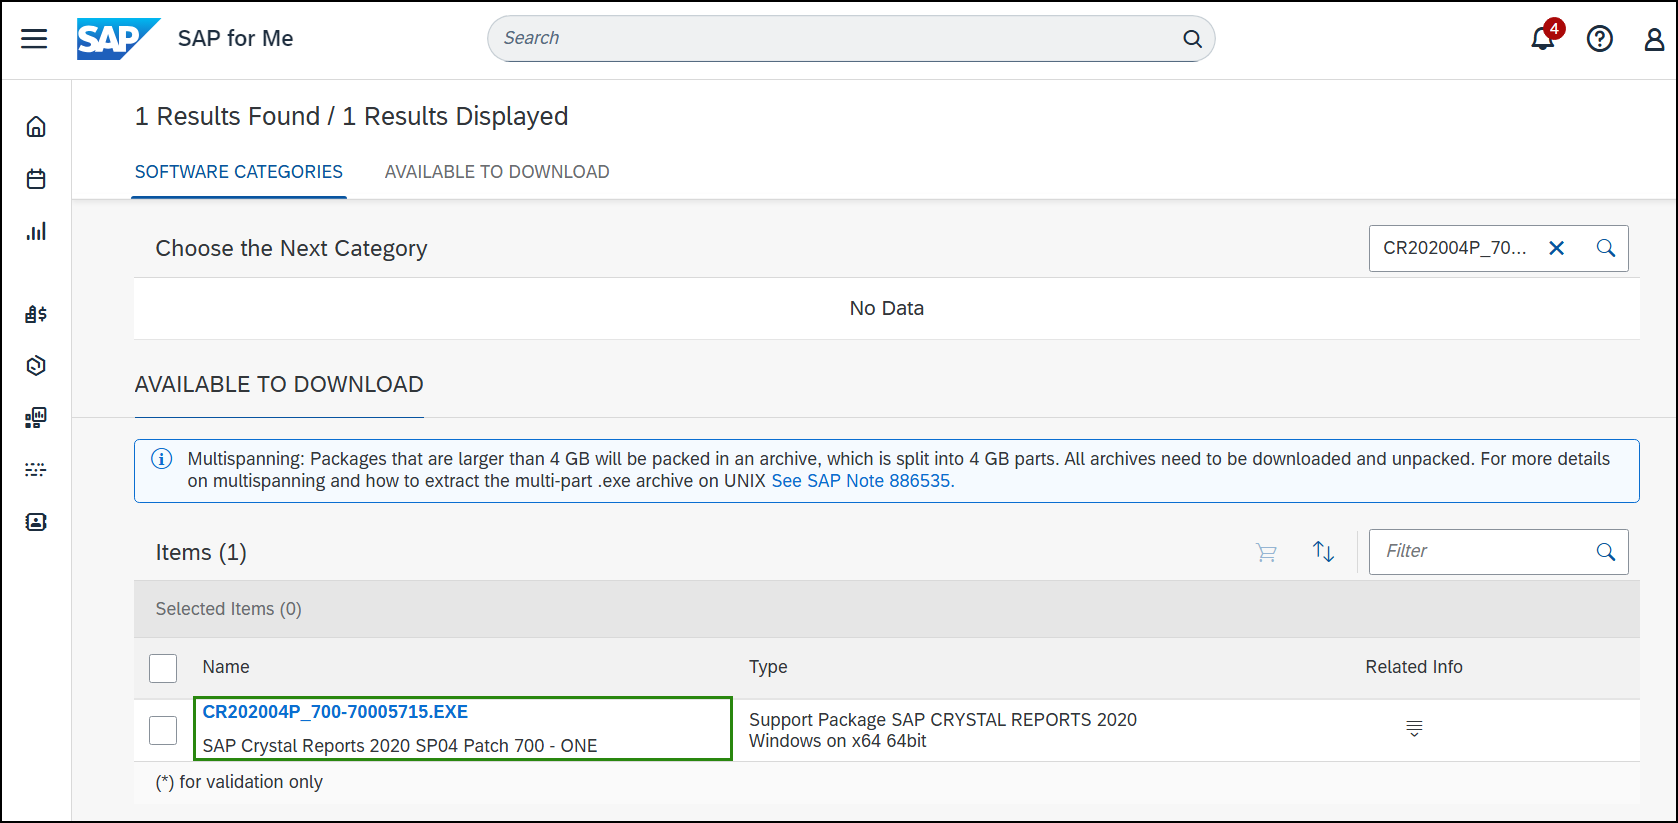1678x823 pixels.
Task: Click the No Data text
Action: (887, 308)
